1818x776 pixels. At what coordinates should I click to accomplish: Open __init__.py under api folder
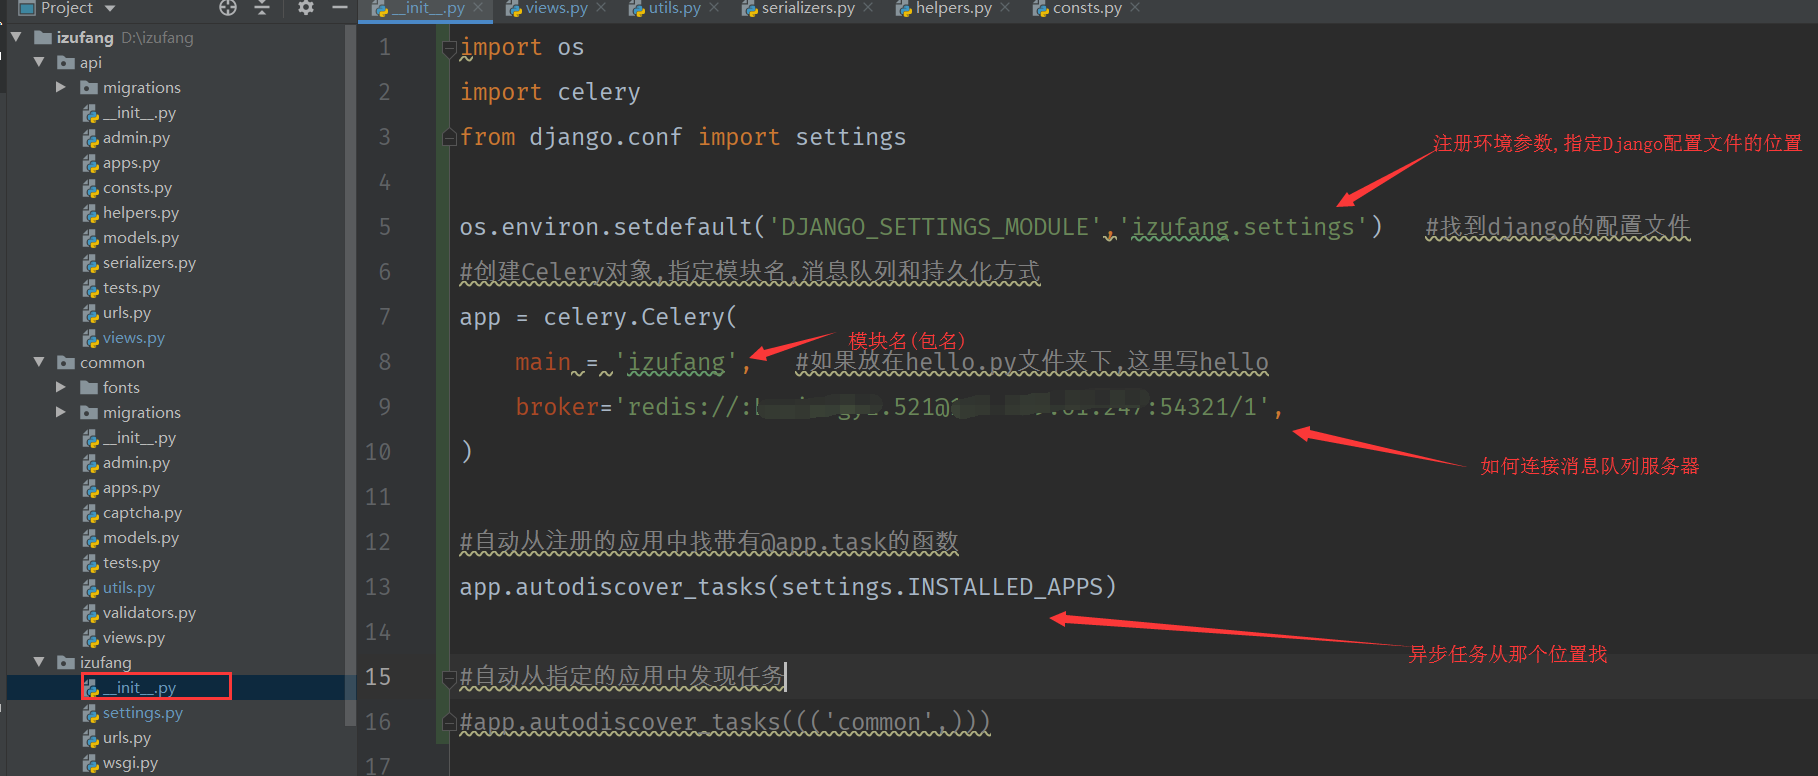click(139, 113)
